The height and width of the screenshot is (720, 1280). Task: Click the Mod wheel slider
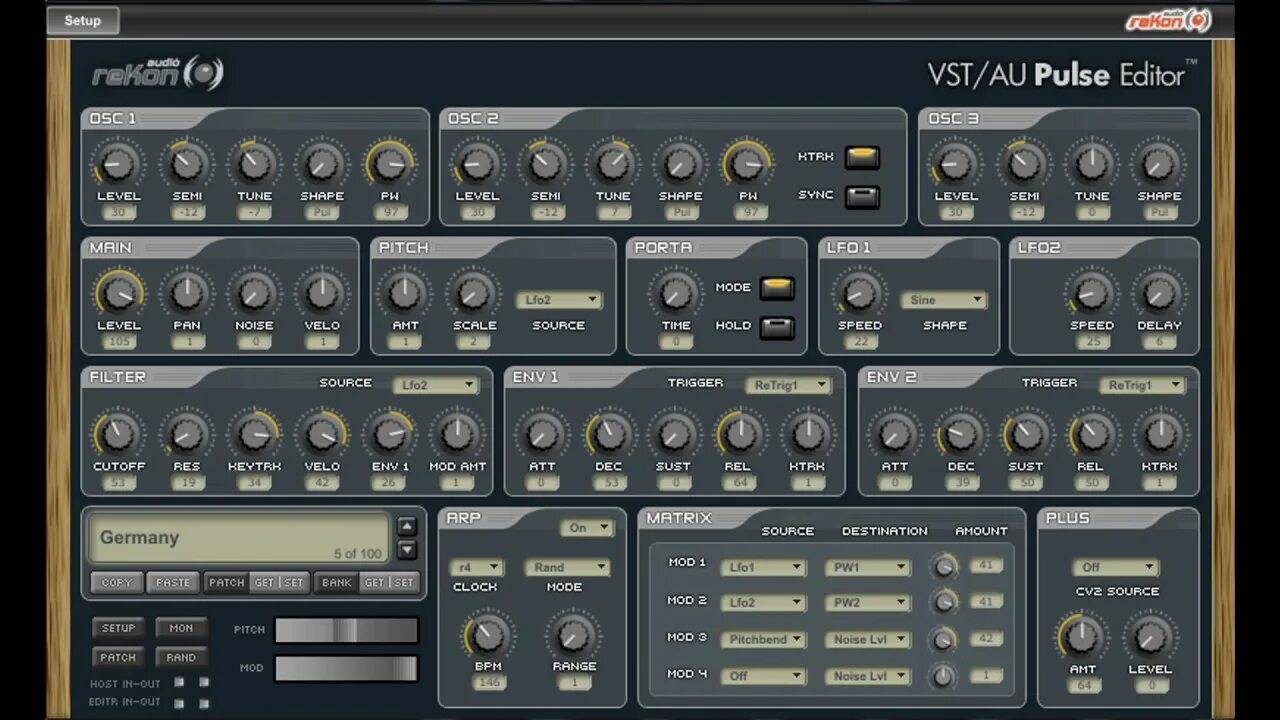tap(346, 668)
